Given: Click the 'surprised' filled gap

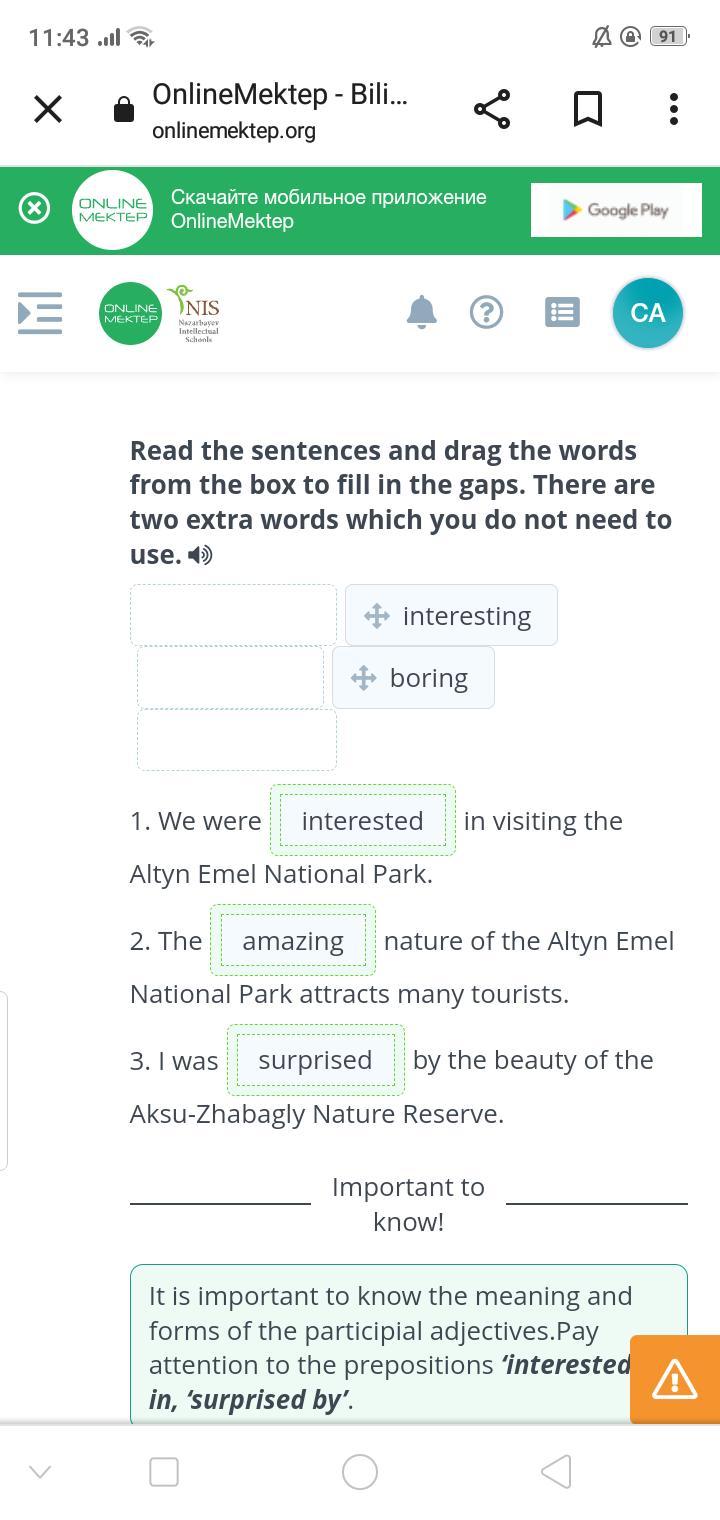Looking at the screenshot, I should click(315, 1060).
